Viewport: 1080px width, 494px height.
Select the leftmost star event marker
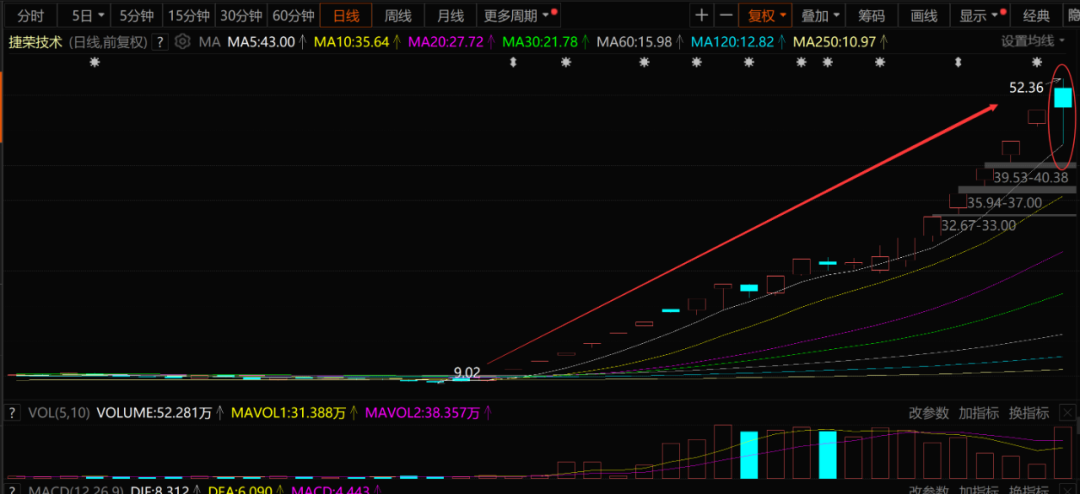coord(94,63)
